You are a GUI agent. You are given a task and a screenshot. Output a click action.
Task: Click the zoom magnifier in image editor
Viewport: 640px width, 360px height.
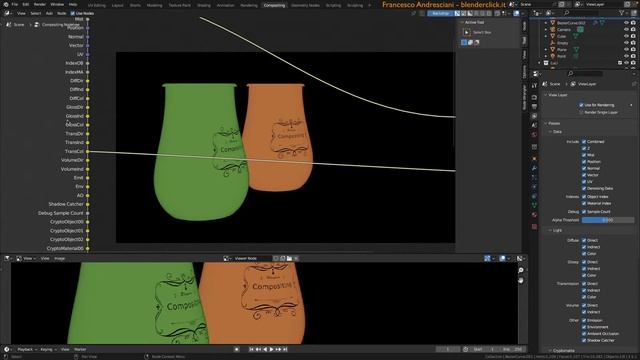tap(521, 270)
